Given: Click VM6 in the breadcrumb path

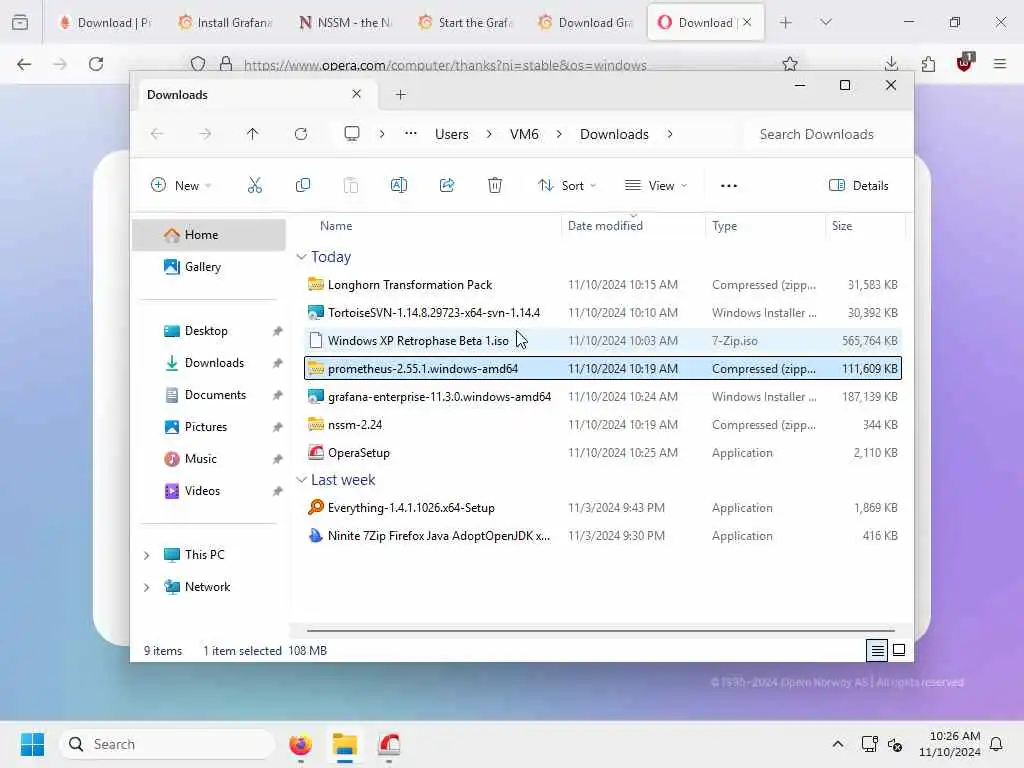Looking at the screenshot, I should [x=524, y=134].
